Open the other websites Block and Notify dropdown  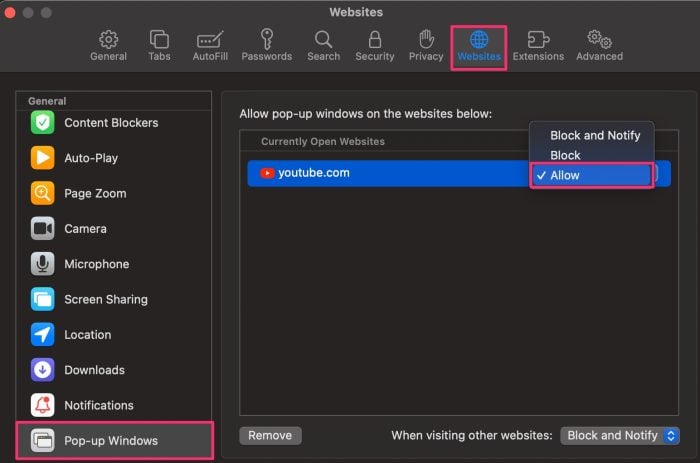pos(620,435)
